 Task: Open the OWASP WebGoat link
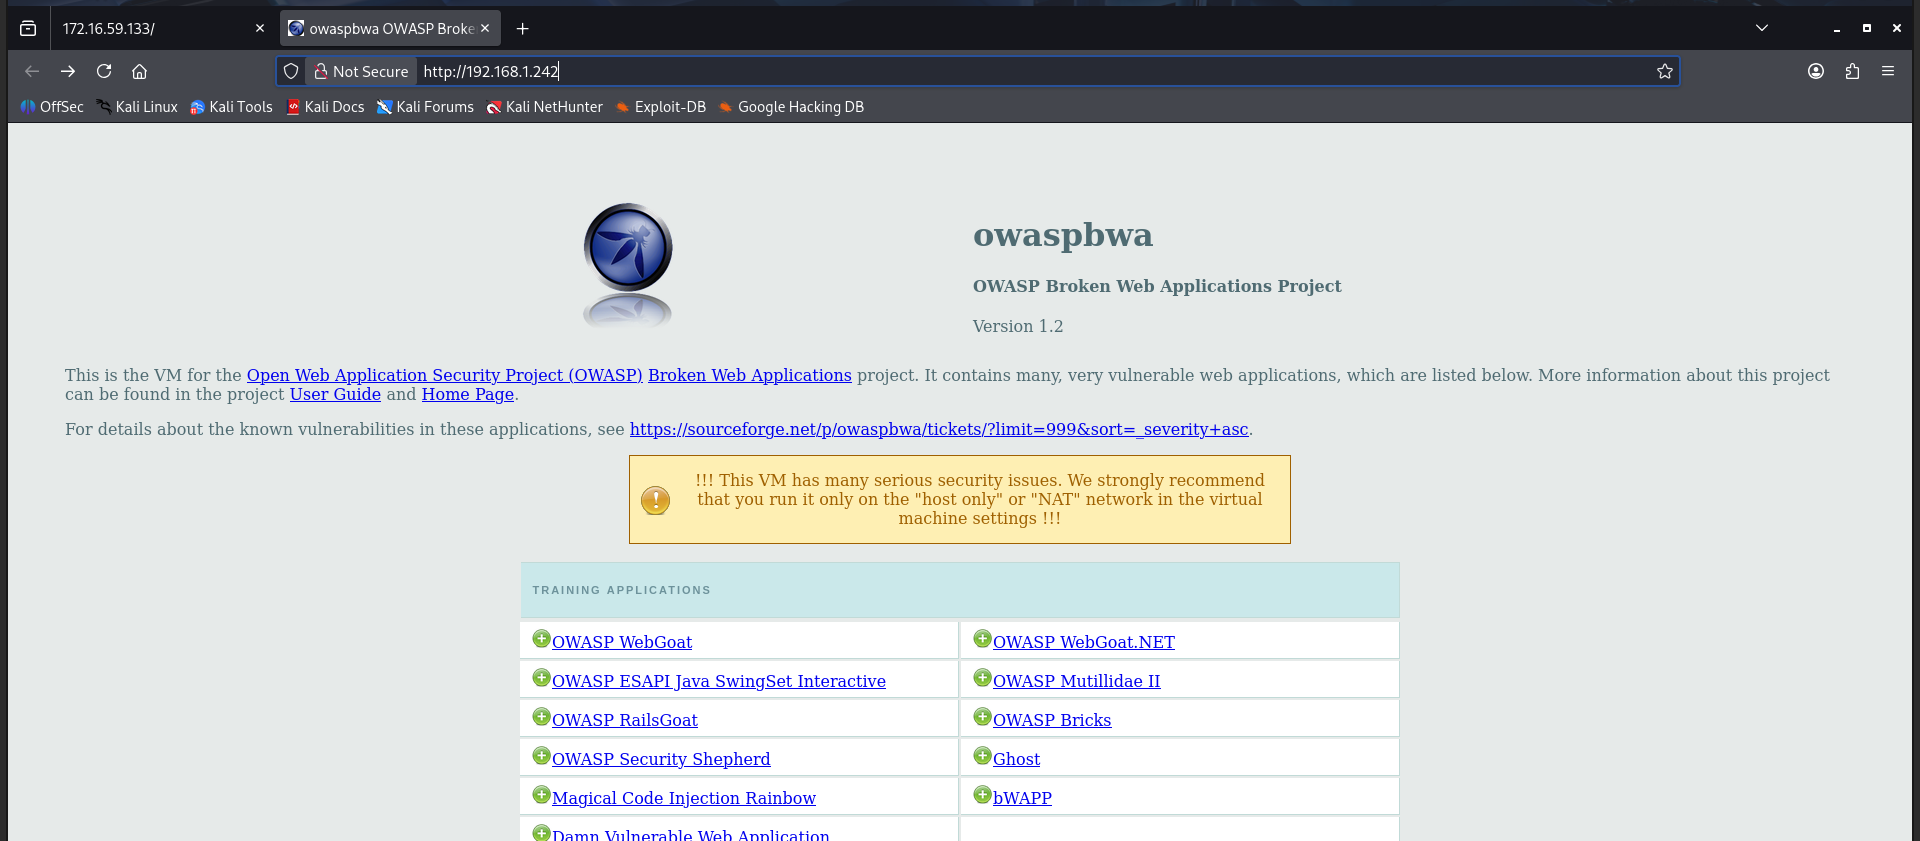click(x=622, y=642)
